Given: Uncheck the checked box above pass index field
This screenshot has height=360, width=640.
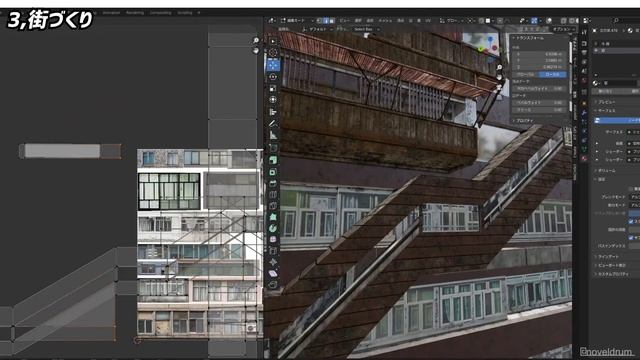Looking at the screenshot, I should tap(631, 238).
